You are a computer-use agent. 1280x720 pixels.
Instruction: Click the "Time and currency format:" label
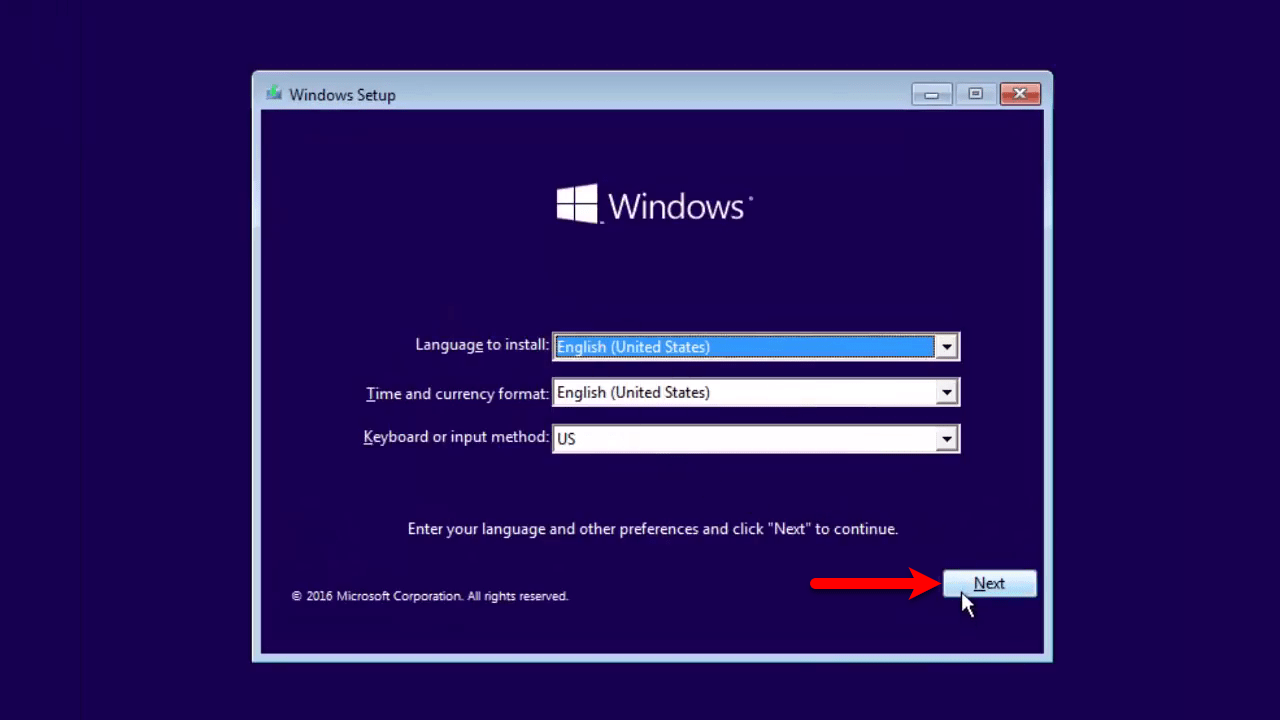point(457,394)
